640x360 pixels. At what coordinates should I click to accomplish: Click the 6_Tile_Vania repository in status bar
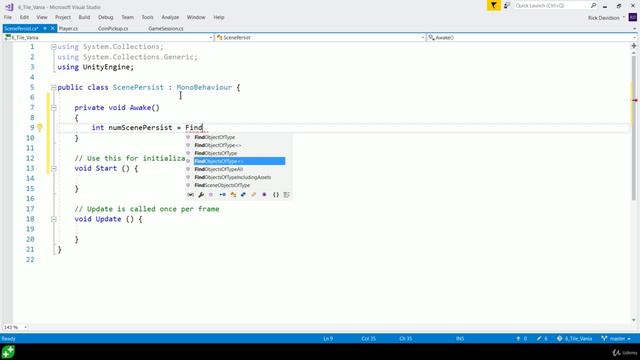click(574, 338)
